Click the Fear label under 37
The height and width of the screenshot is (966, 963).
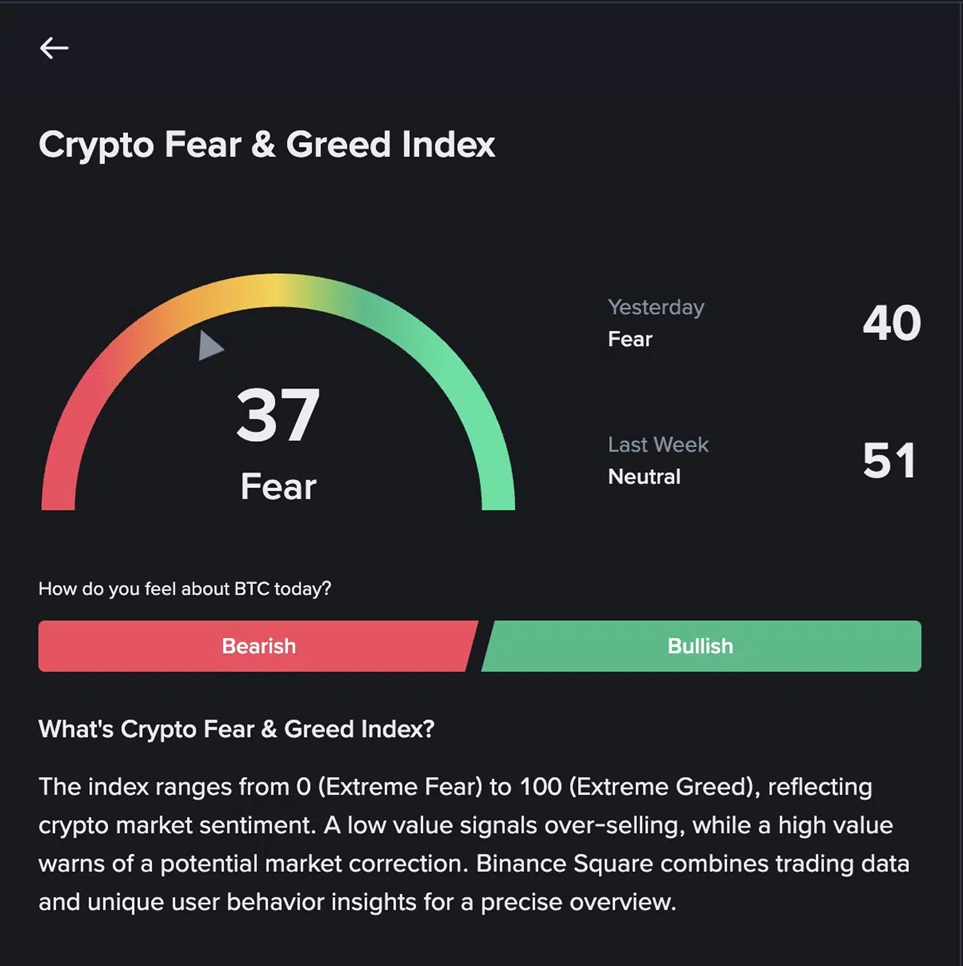click(x=278, y=487)
